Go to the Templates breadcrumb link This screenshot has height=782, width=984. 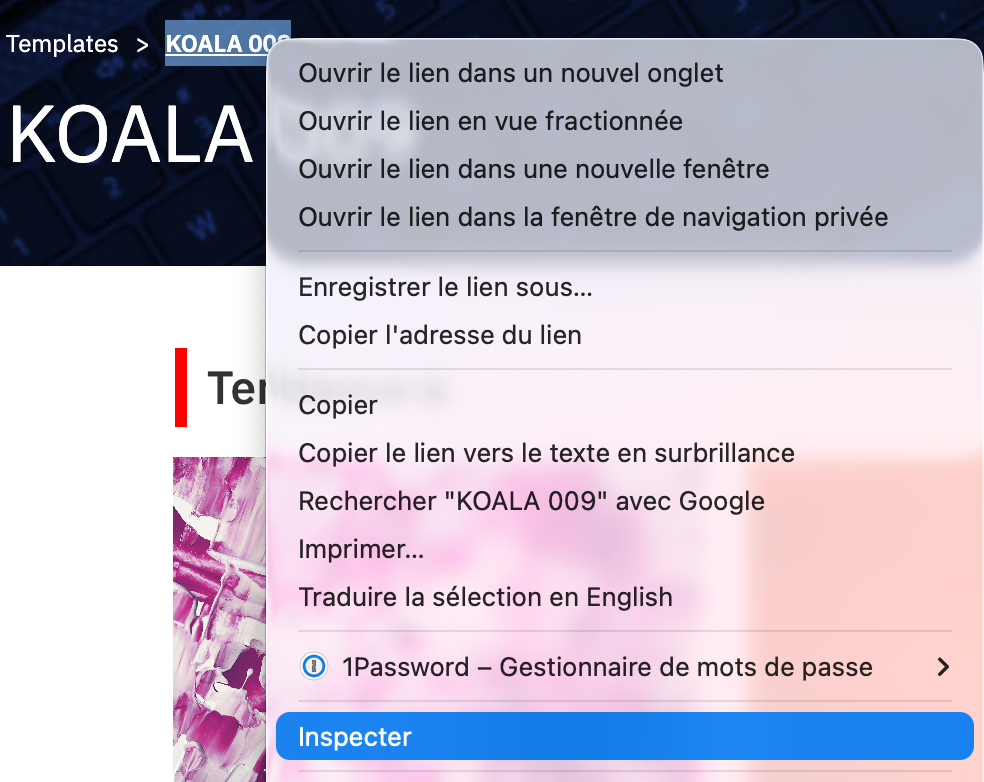pyautogui.click(x=62, y=44)
